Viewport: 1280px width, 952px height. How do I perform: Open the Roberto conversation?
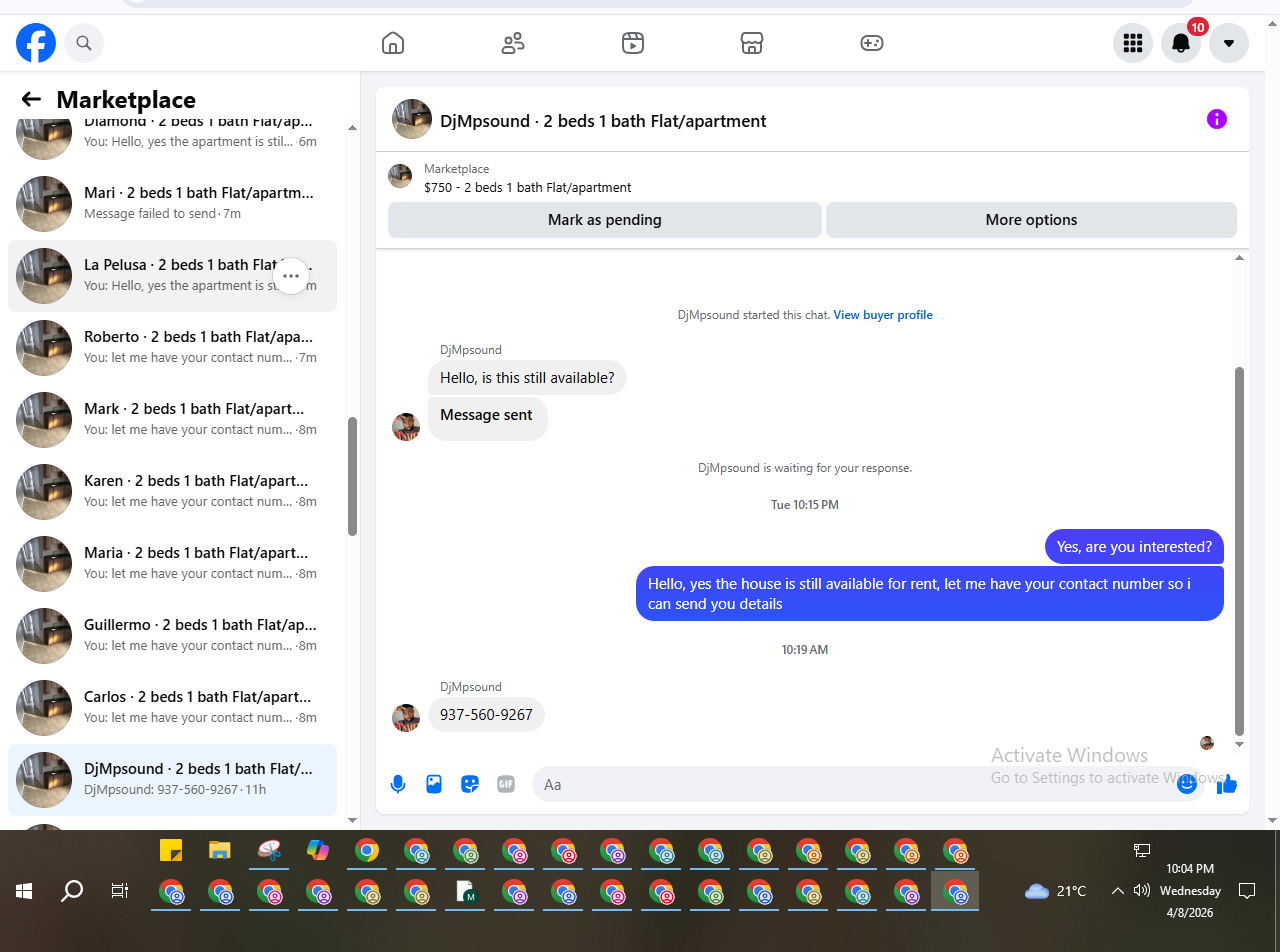(172, 348)
